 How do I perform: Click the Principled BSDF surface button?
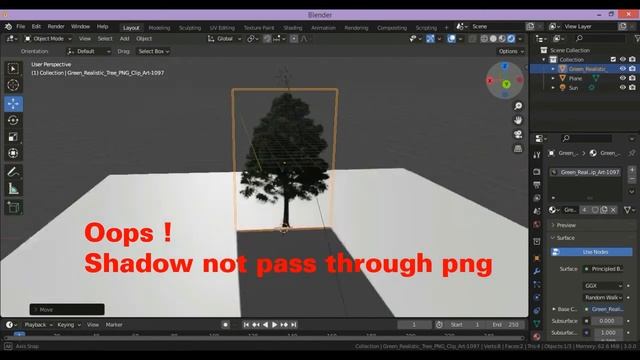click(604, 269)
